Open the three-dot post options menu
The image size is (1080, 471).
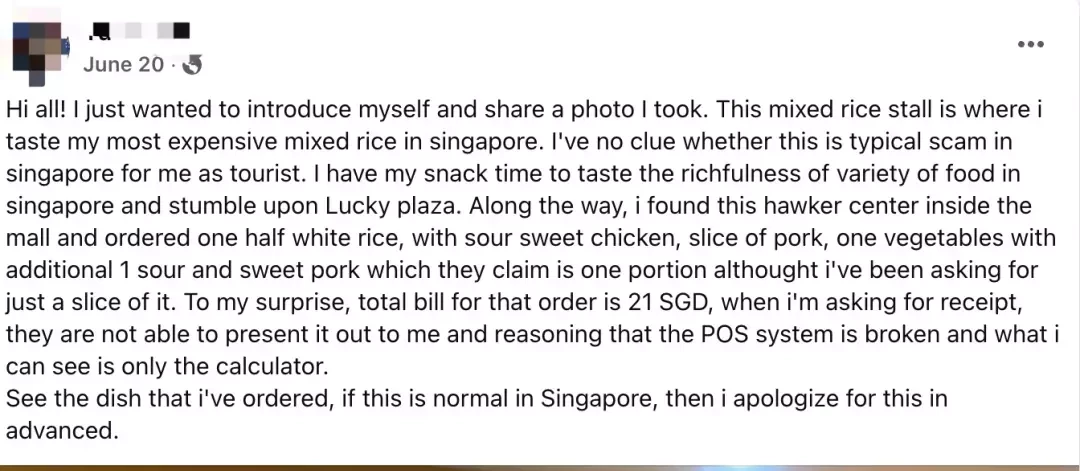point(1030,45)
